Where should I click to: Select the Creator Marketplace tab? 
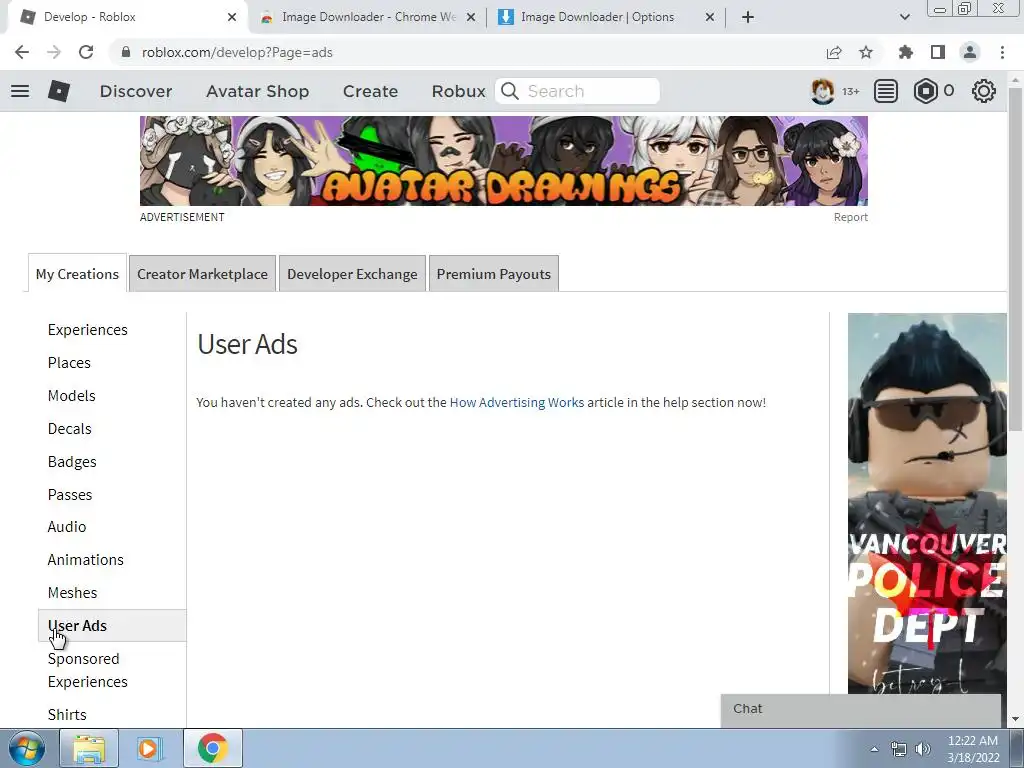tap(202, 274)
